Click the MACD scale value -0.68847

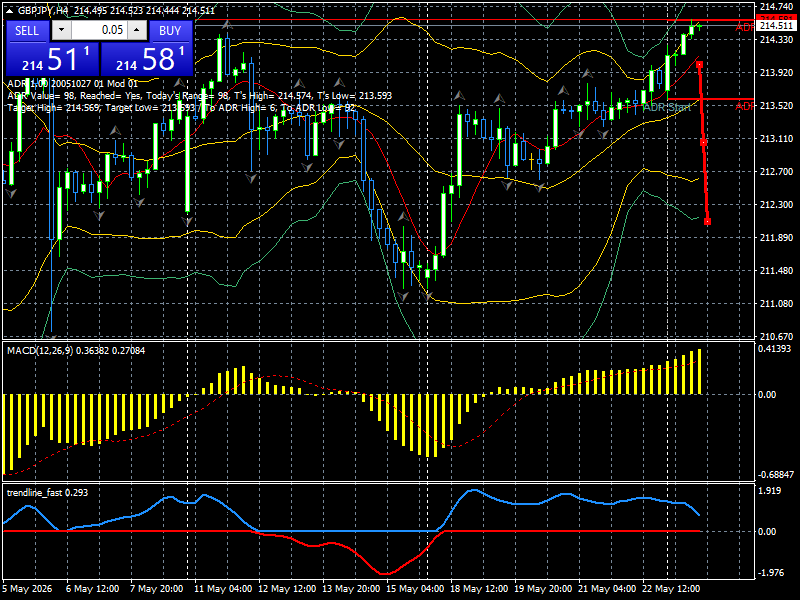click(x=776, y=474)
